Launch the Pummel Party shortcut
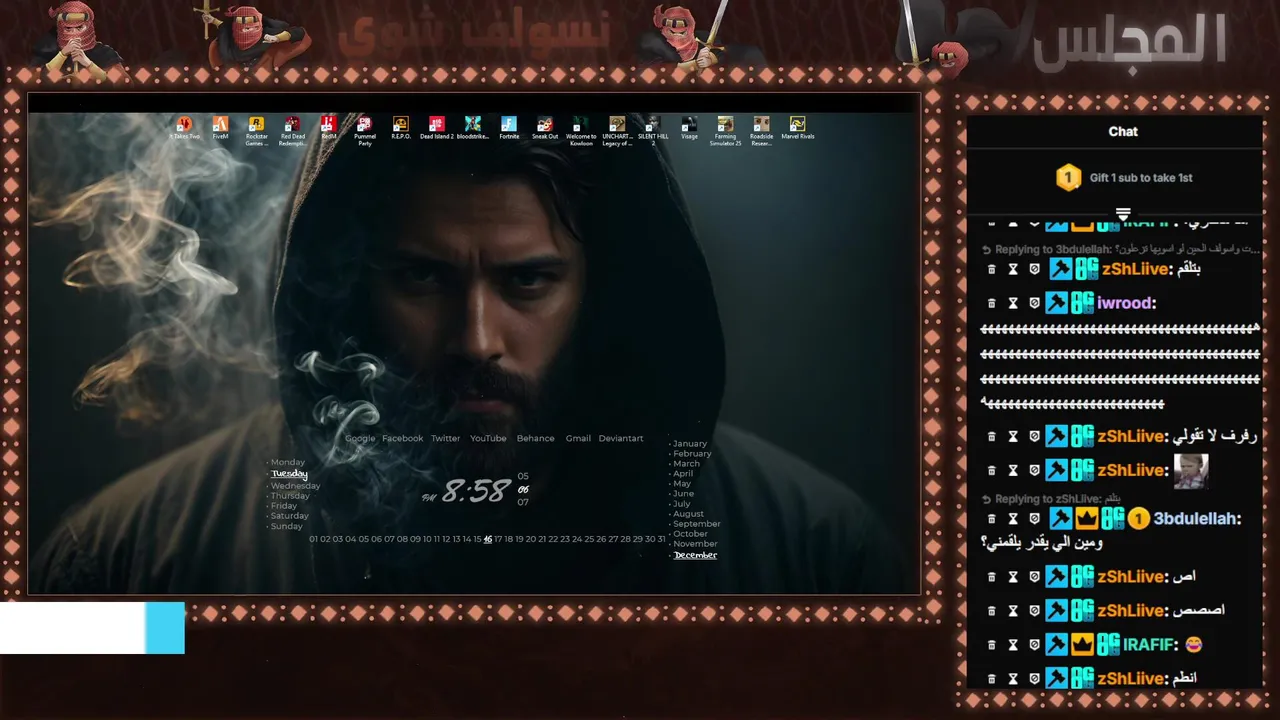Screen dimensions: 1280x720 (364, 130)
